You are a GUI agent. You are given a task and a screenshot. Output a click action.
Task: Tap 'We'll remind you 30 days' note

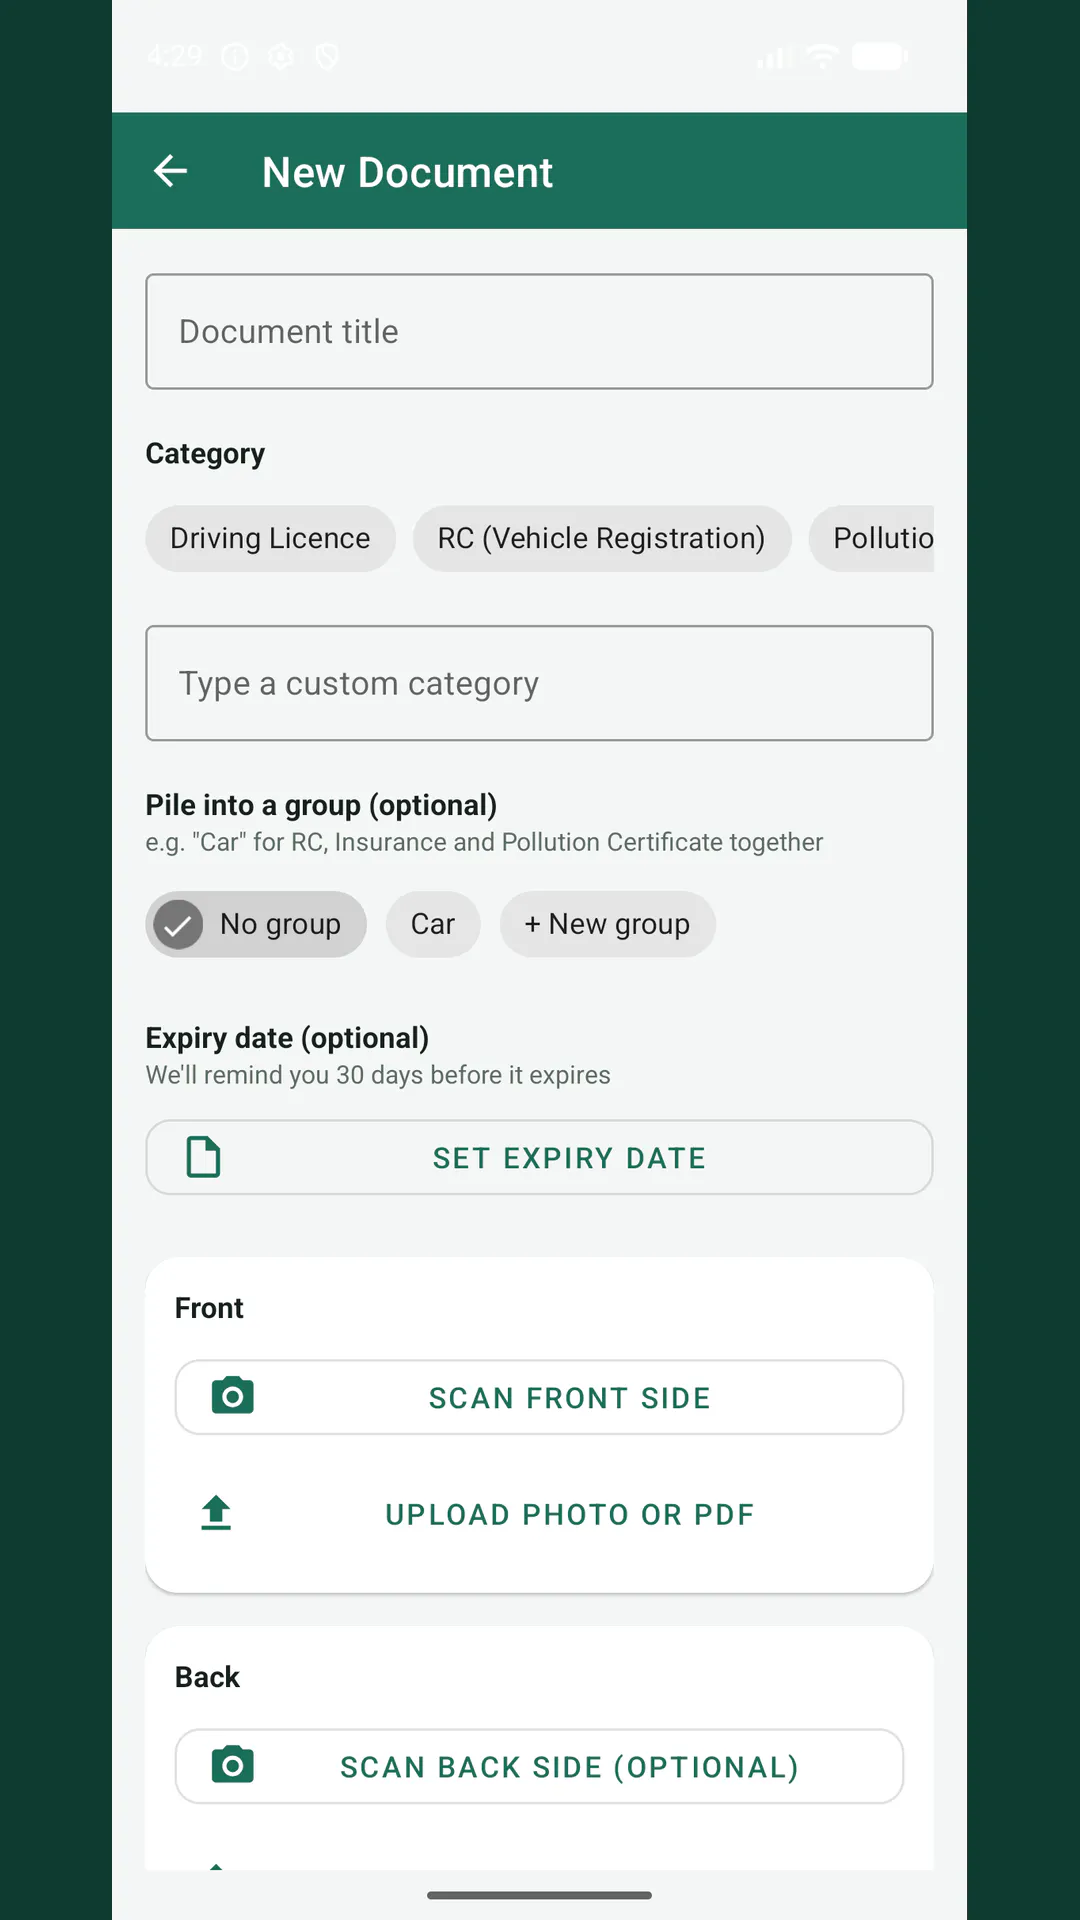coord(378,1075)
